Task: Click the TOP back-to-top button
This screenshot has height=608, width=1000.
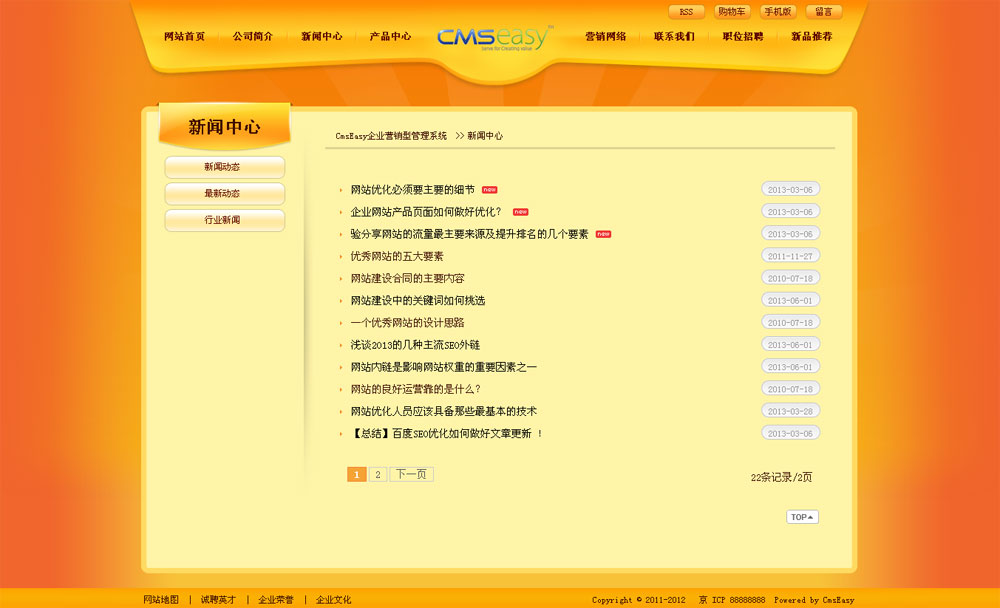Action: click(802, 517)
